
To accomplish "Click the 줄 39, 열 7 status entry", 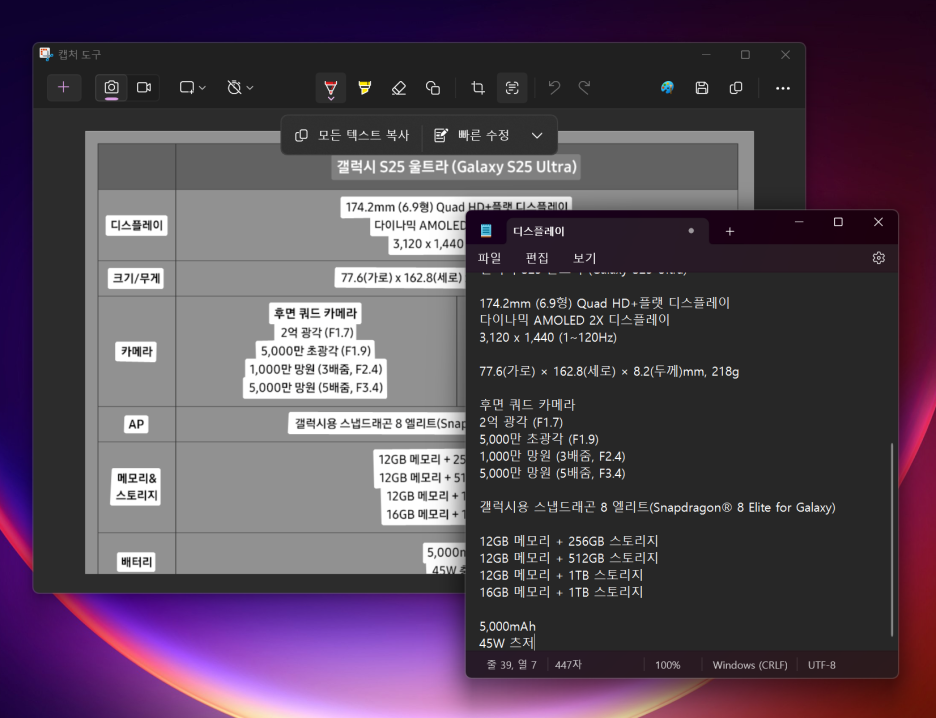I will coord(512,665).
